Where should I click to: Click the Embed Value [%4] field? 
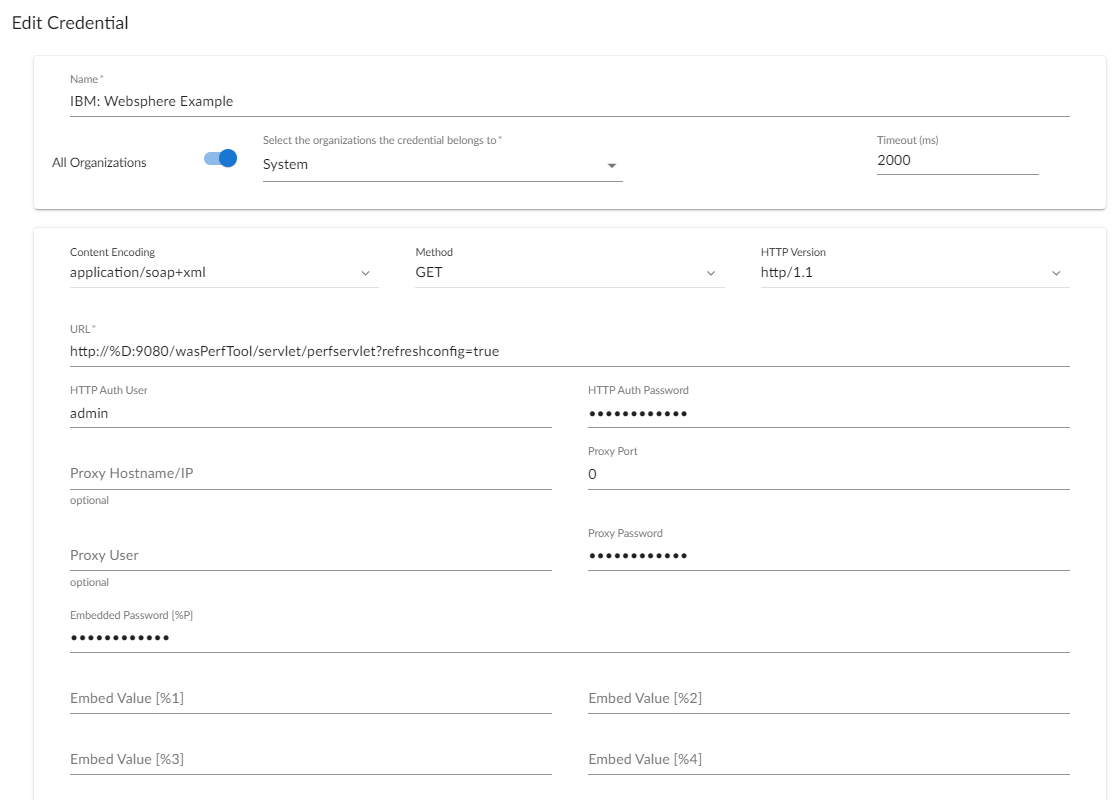pyautogui.click(x=829, y=760)
